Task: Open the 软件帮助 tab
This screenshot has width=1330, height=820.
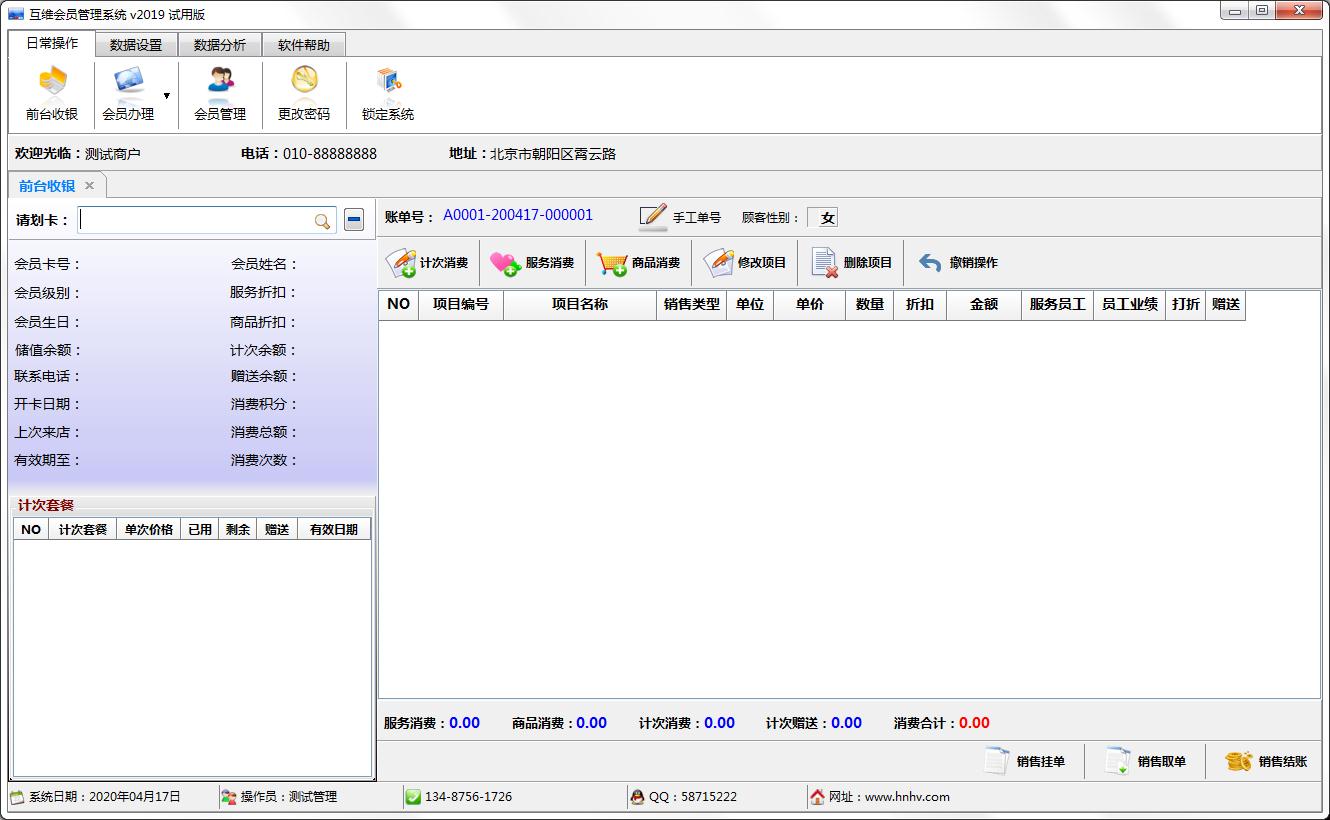Action: pyautogui.click(x=304, y=45)
